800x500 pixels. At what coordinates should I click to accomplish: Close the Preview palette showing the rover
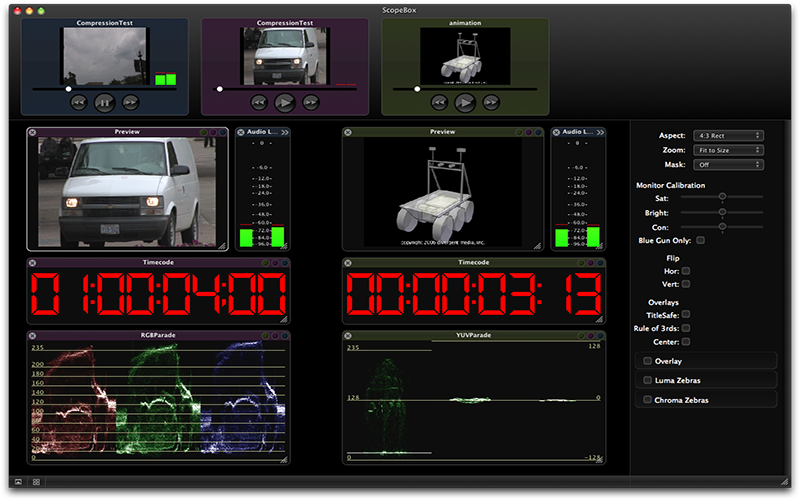coord(348,132)
